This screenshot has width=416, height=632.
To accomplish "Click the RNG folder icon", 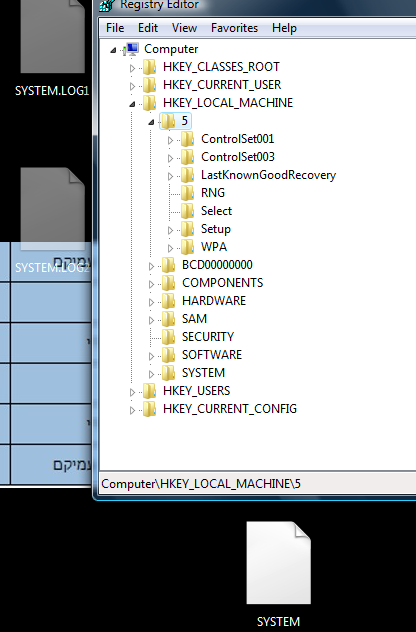I will 187,193.
